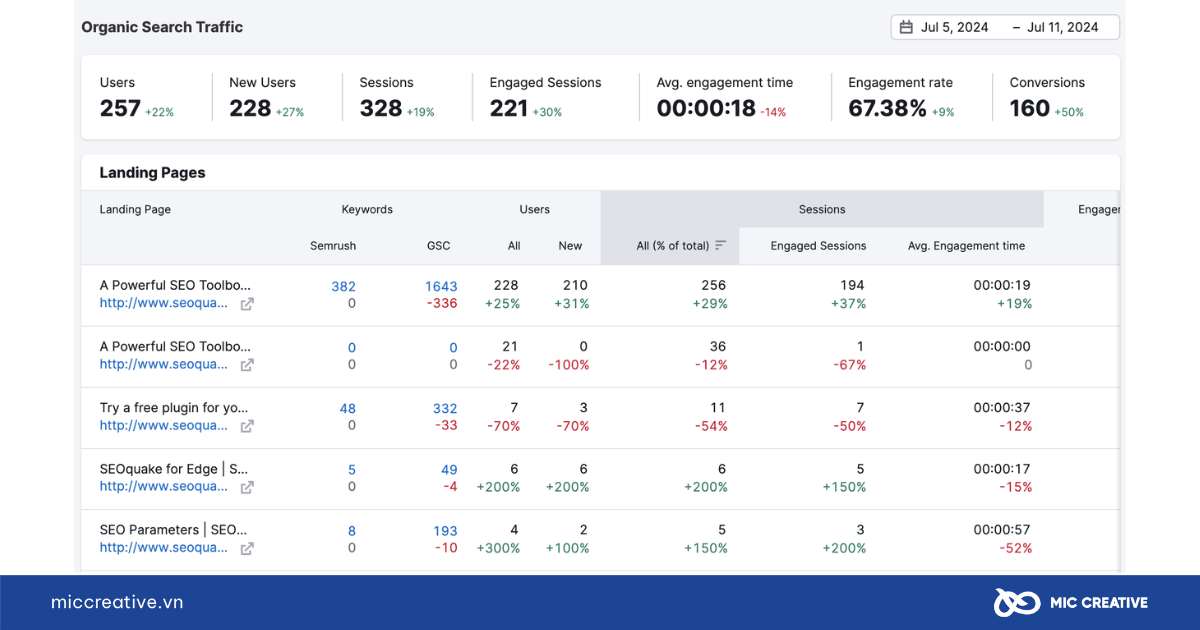Click the Sessions group header
Viewport: 1200px width, 630px height.
[822, 209]
